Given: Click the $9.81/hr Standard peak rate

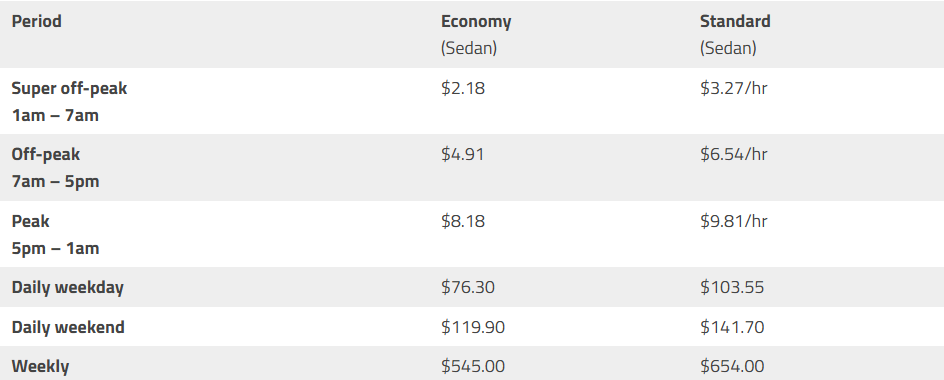Looking at the screenshot, I should [733, 221].
